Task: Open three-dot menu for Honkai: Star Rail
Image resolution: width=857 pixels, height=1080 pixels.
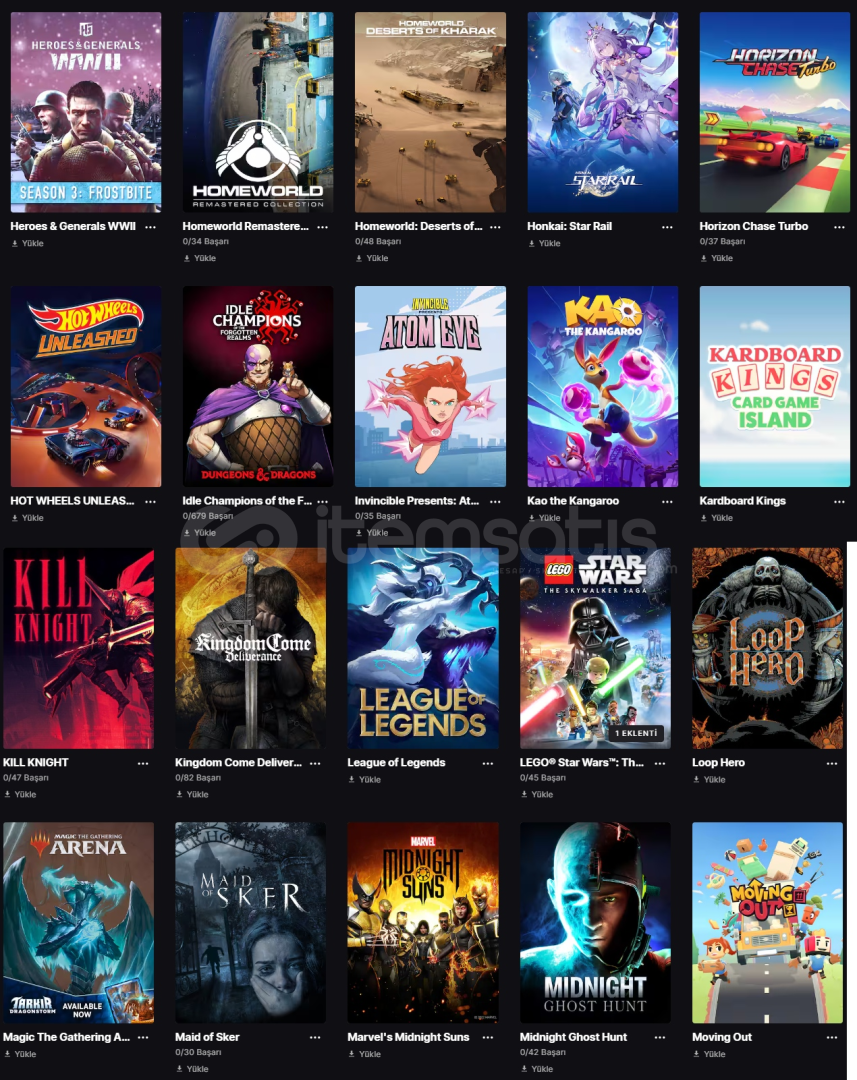Action: 667,227
